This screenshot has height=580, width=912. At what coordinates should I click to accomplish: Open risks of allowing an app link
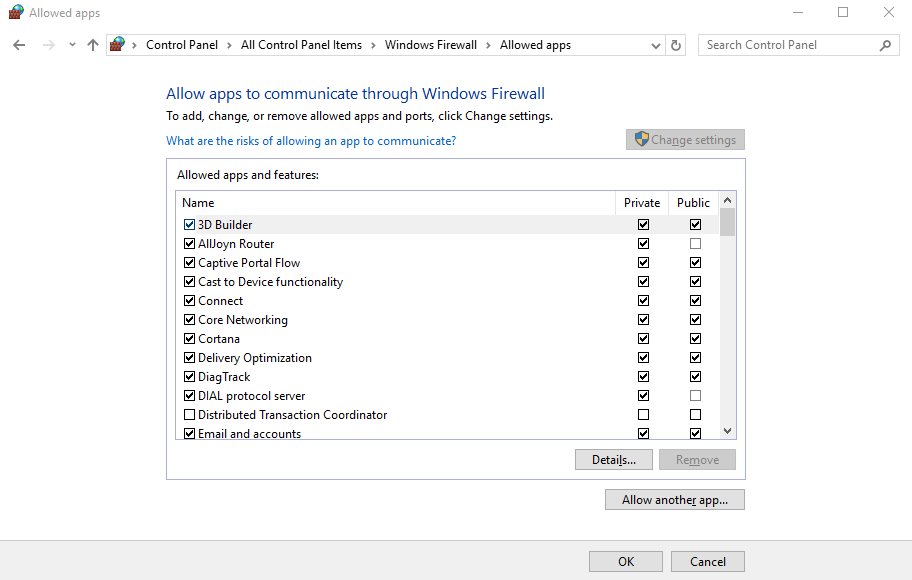311,141
